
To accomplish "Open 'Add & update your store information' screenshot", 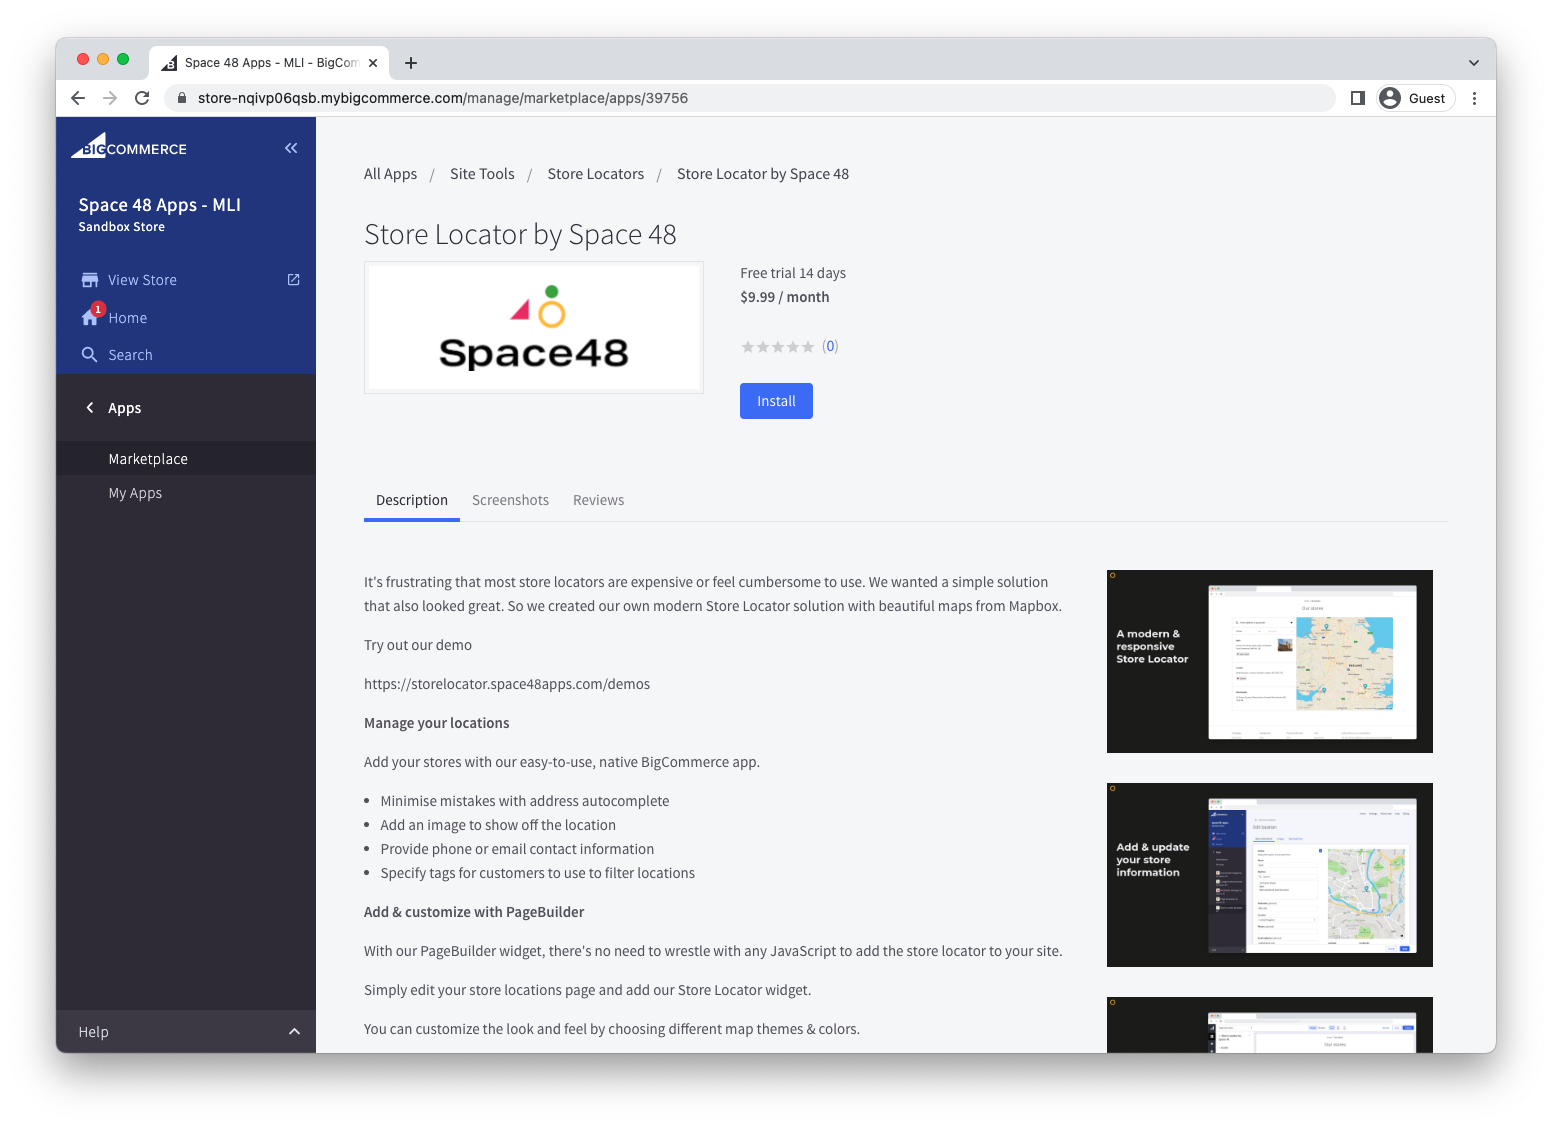I will click(1270, 875).
